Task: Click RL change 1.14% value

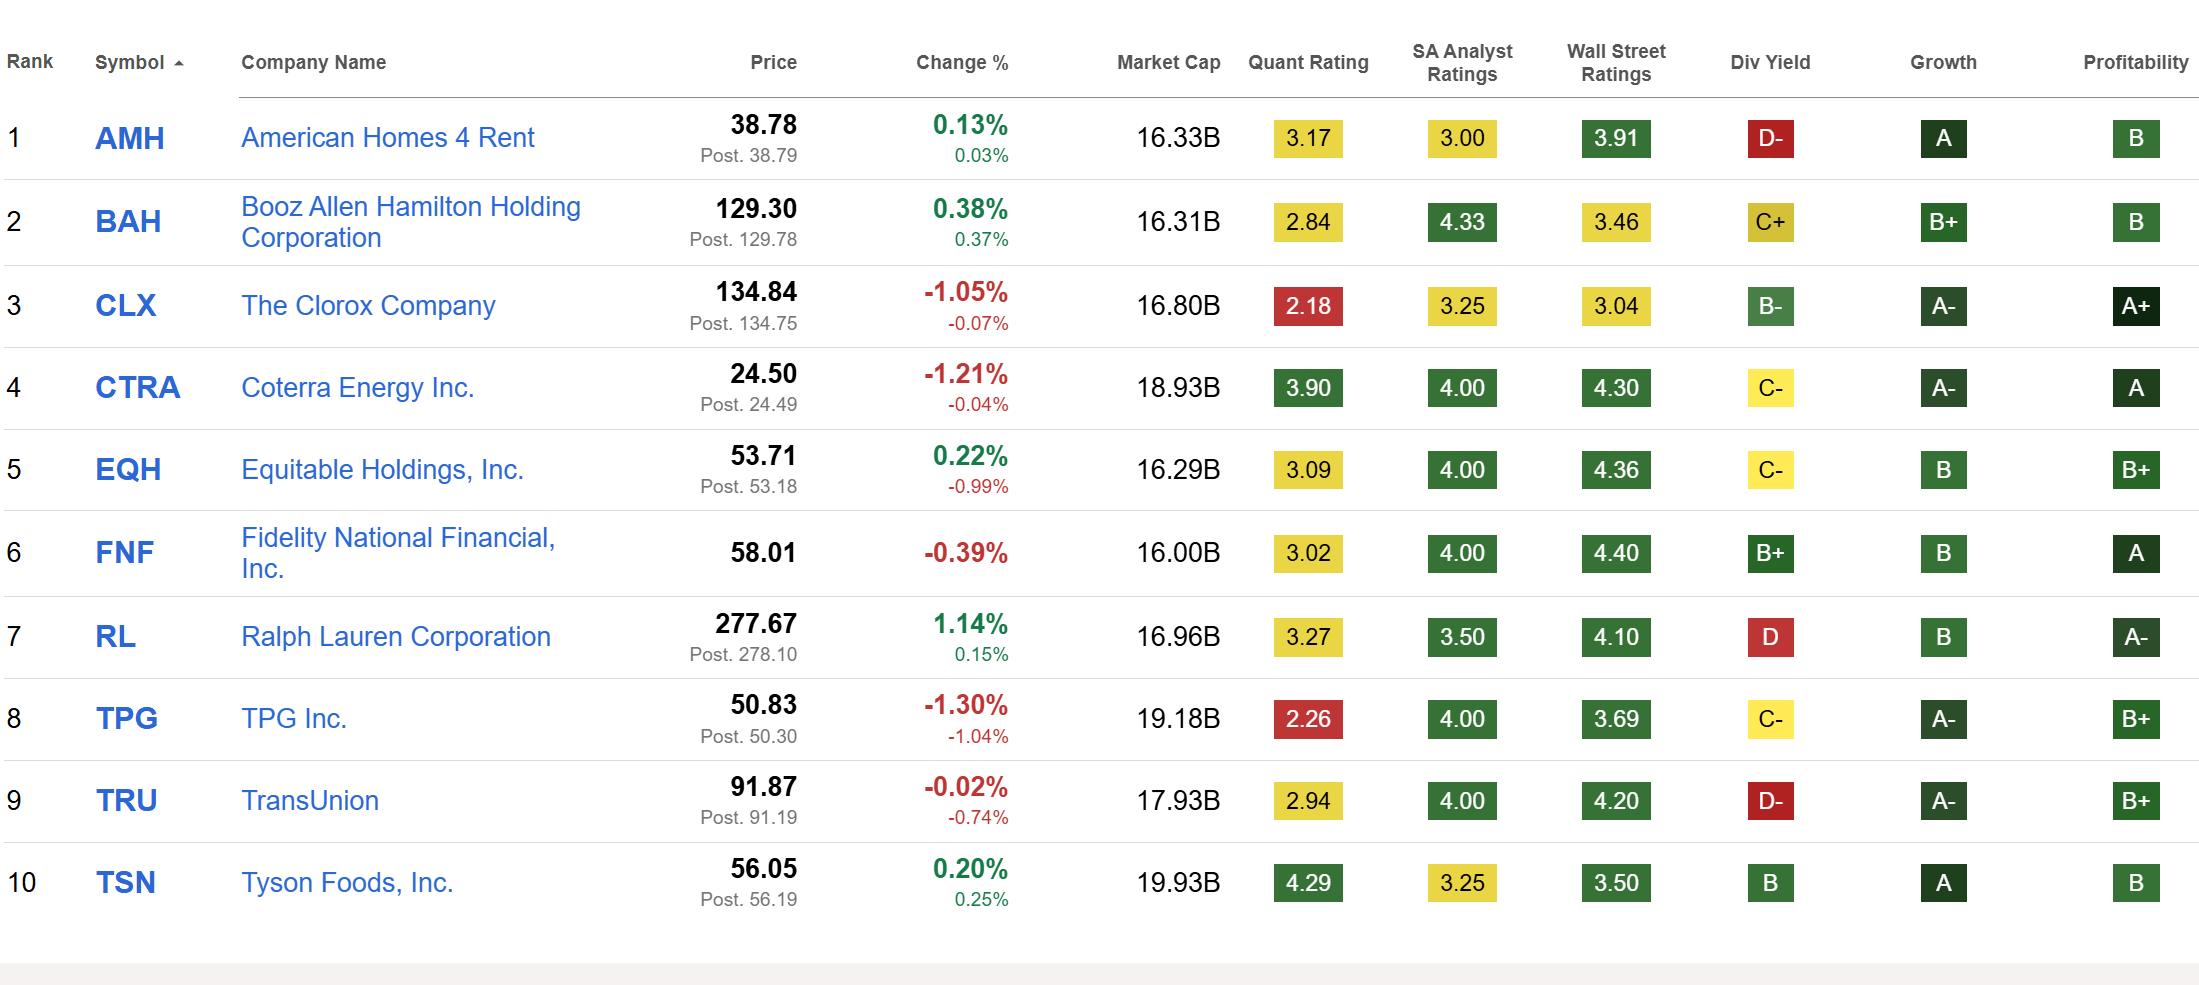Action: point(970,624)
